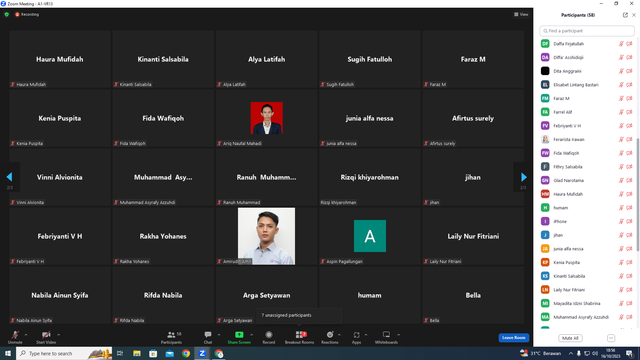Select Glad Narotama in participants list
This screenshot has width=640, height=360.
click(587, 180)
